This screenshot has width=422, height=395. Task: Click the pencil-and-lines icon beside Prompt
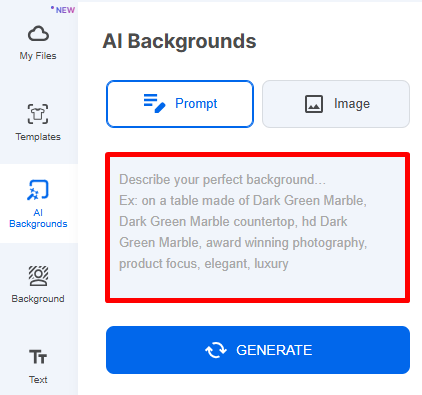tap(154, 104)
